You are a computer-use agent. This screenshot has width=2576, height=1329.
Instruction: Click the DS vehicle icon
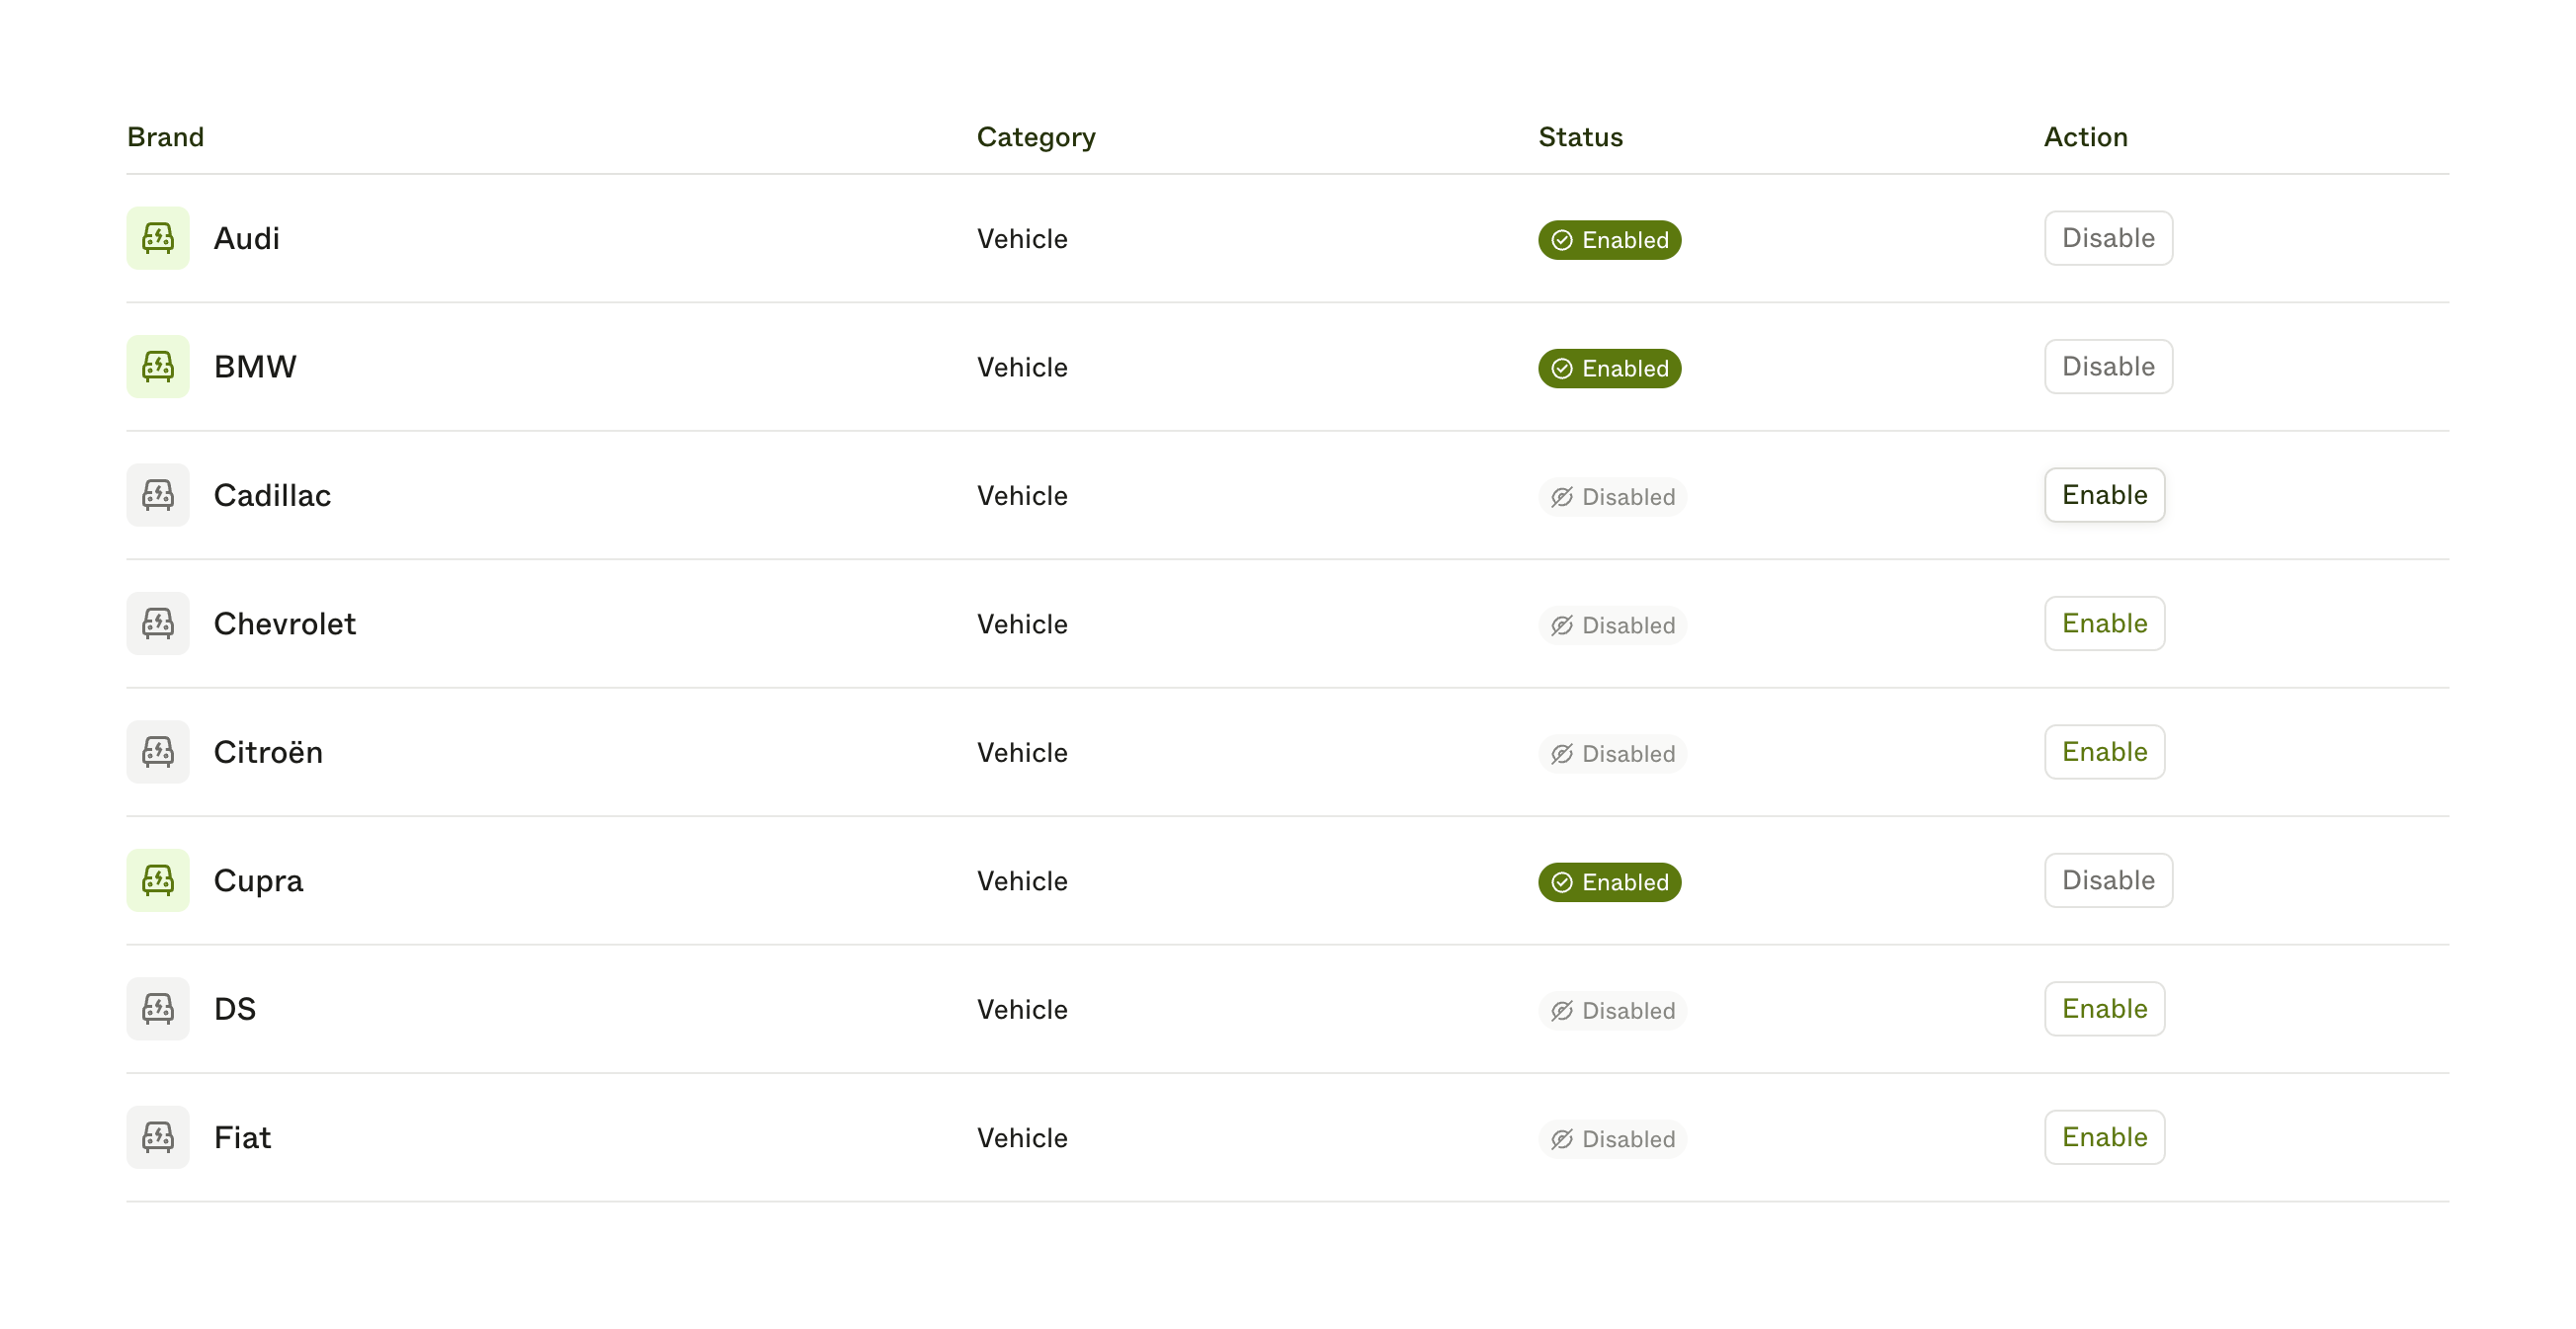pyautogui.click(x=158, y=1009)
